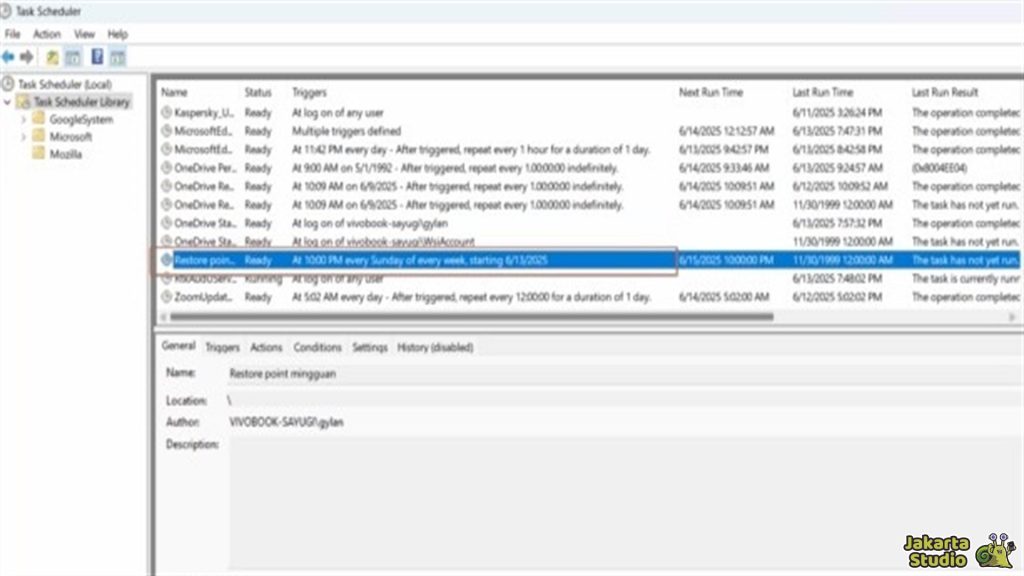Switch to the Conditions tab
The width and height of the screenshot is (1024, 576).
point(317,348)
